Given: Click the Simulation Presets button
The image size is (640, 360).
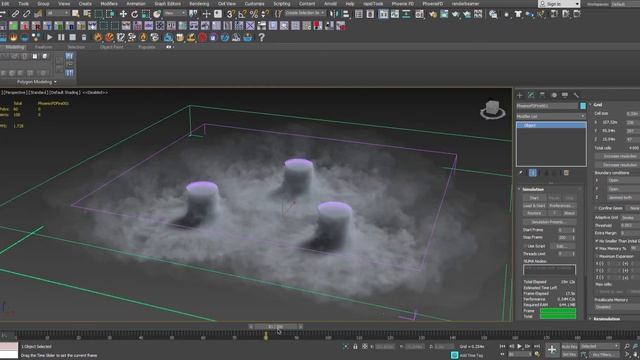Looking at the screenshot, I should [x=549, y=222].
